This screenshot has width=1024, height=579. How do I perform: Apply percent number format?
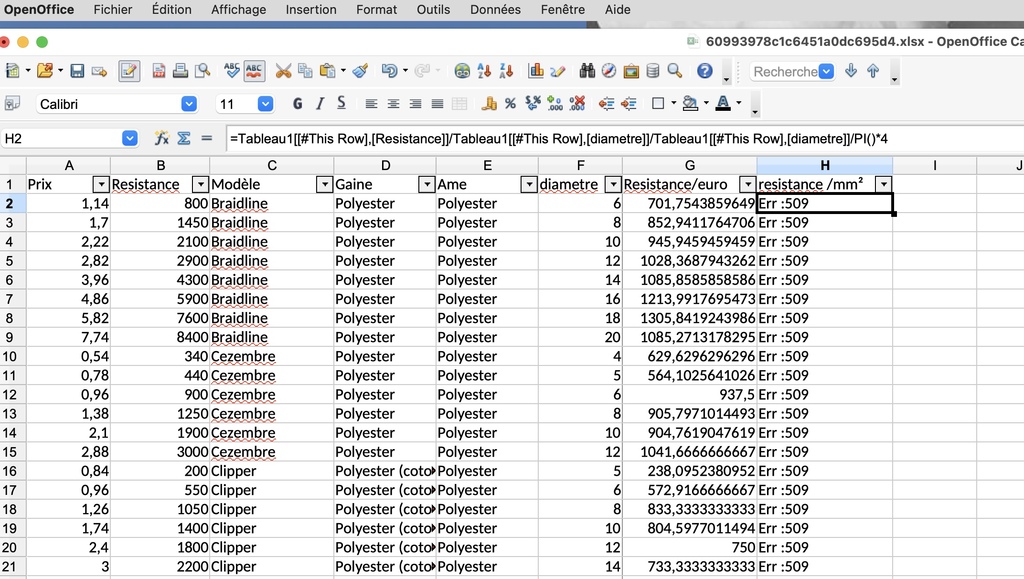click(511, 104)
